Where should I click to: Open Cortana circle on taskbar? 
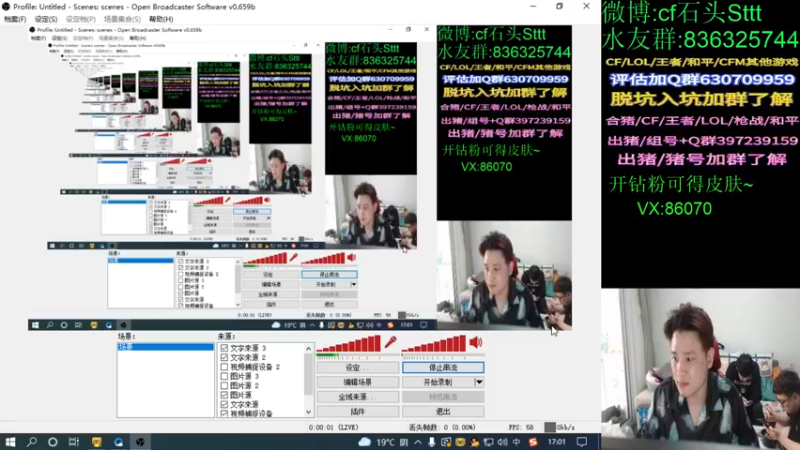(53, 442)
